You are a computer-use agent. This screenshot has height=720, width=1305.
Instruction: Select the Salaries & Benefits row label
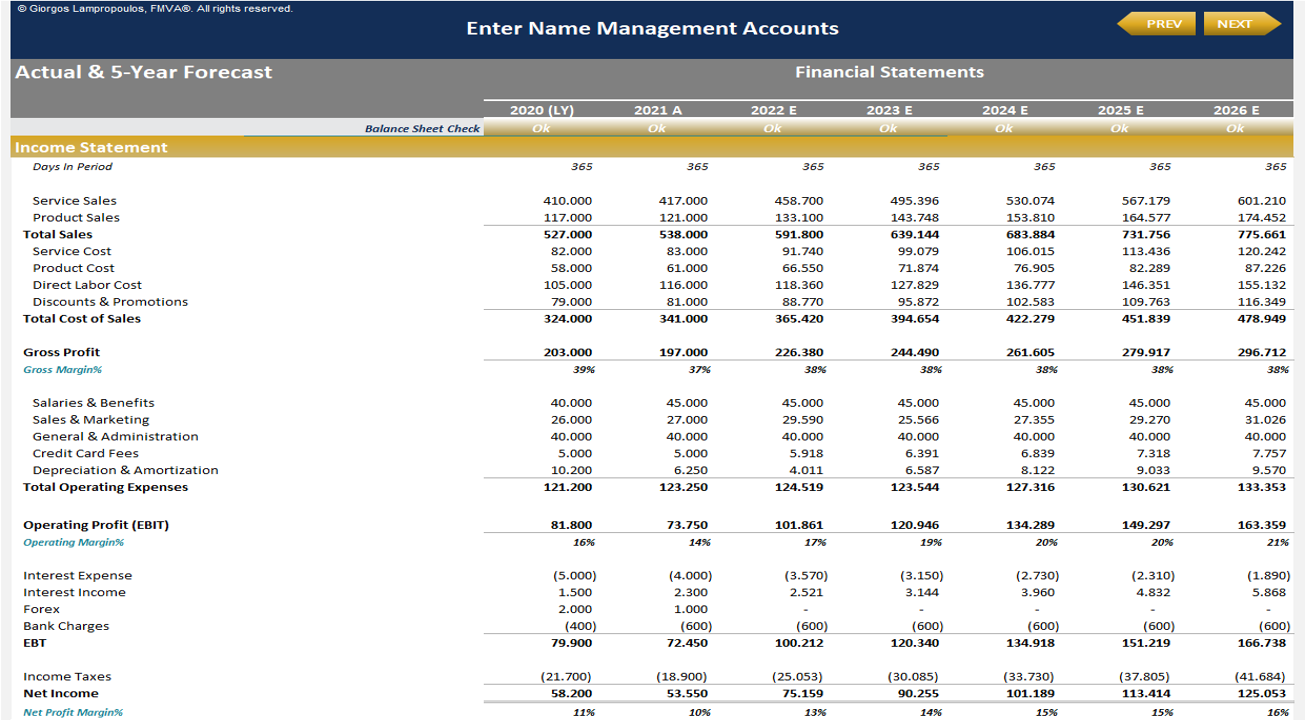[x=93, y=403]
